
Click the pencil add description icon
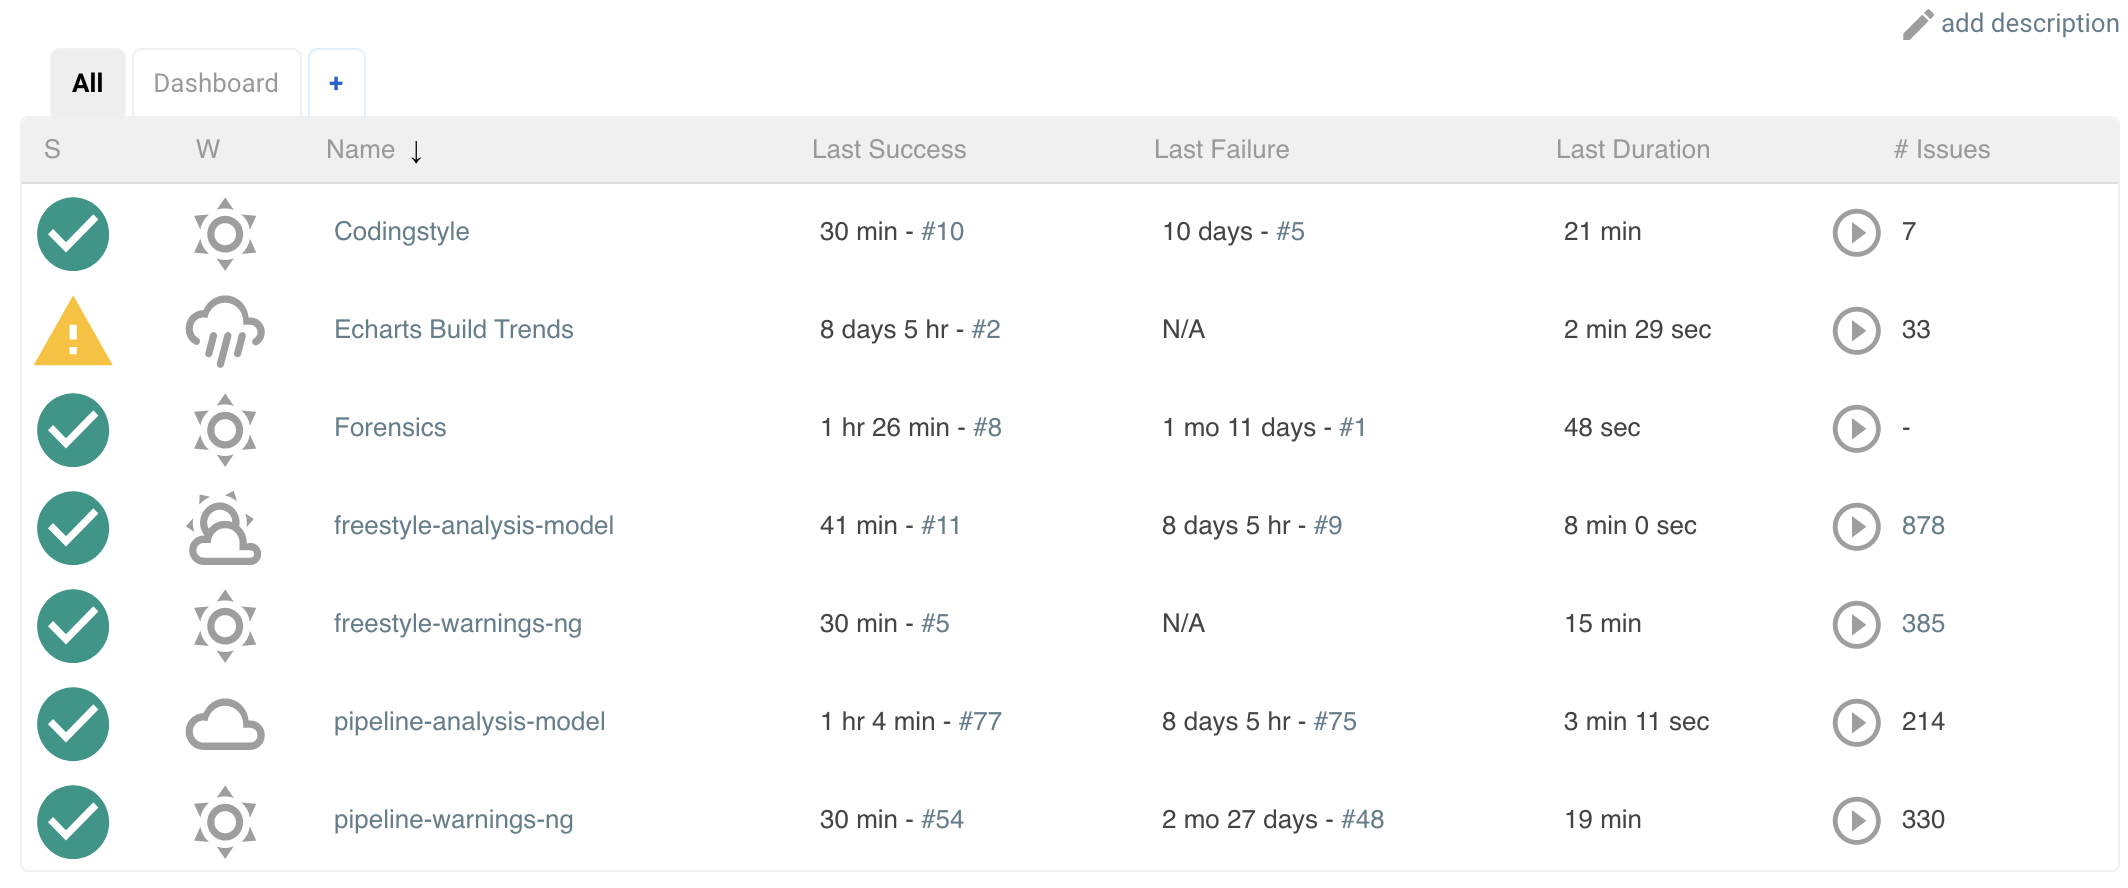(1917, 24)
